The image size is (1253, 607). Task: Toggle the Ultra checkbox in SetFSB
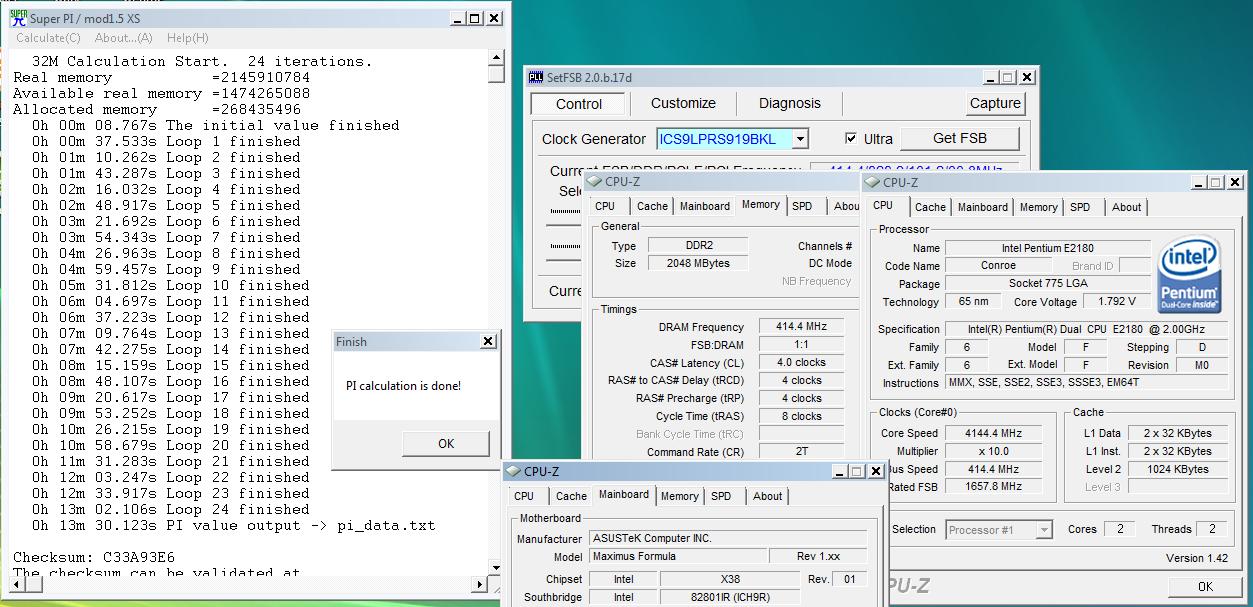click(x=851, y=139)
